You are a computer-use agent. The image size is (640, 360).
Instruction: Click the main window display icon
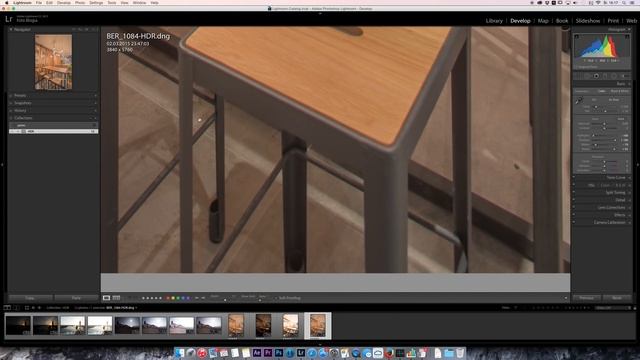7,308
